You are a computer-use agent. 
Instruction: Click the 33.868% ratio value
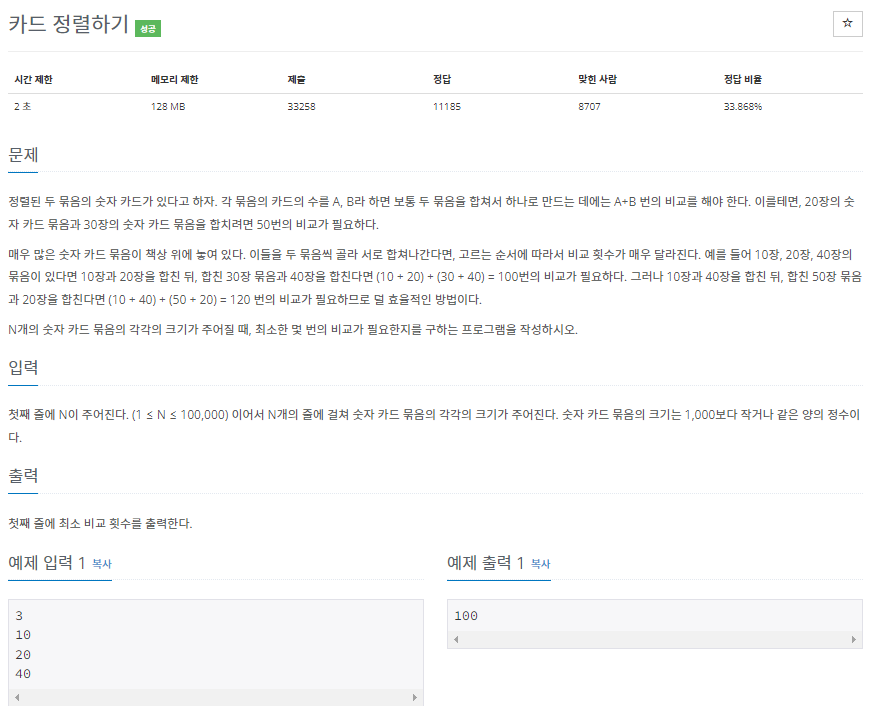(x=743, y=106)
